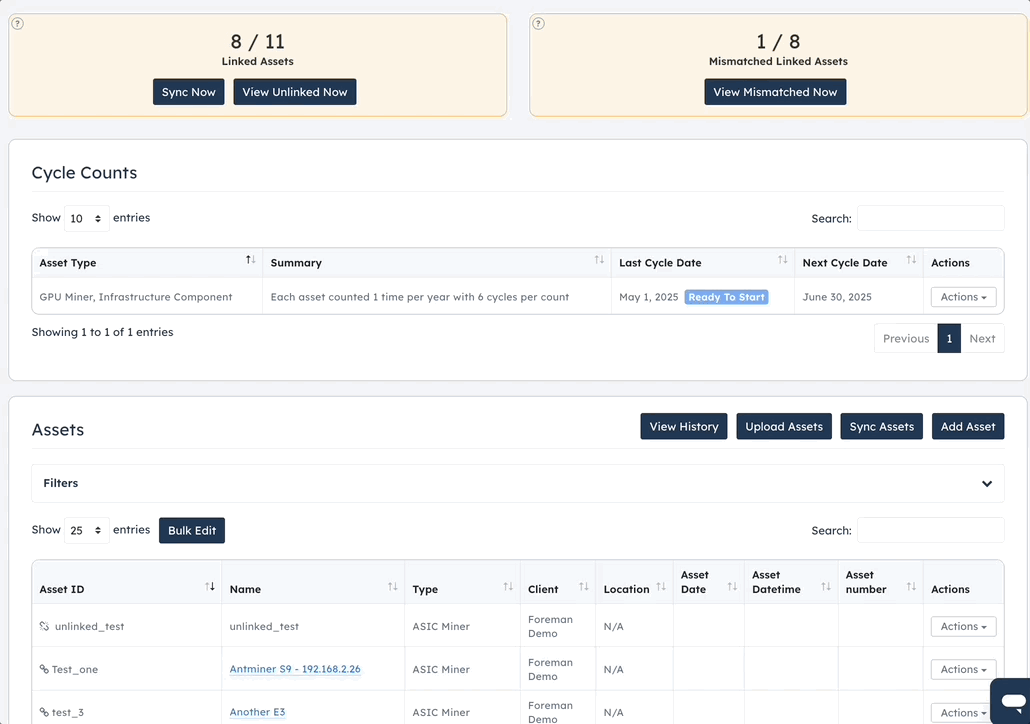Sort assets by Name column
The width and height of the screenshot is (1030, 724).
tap(392, 587)
